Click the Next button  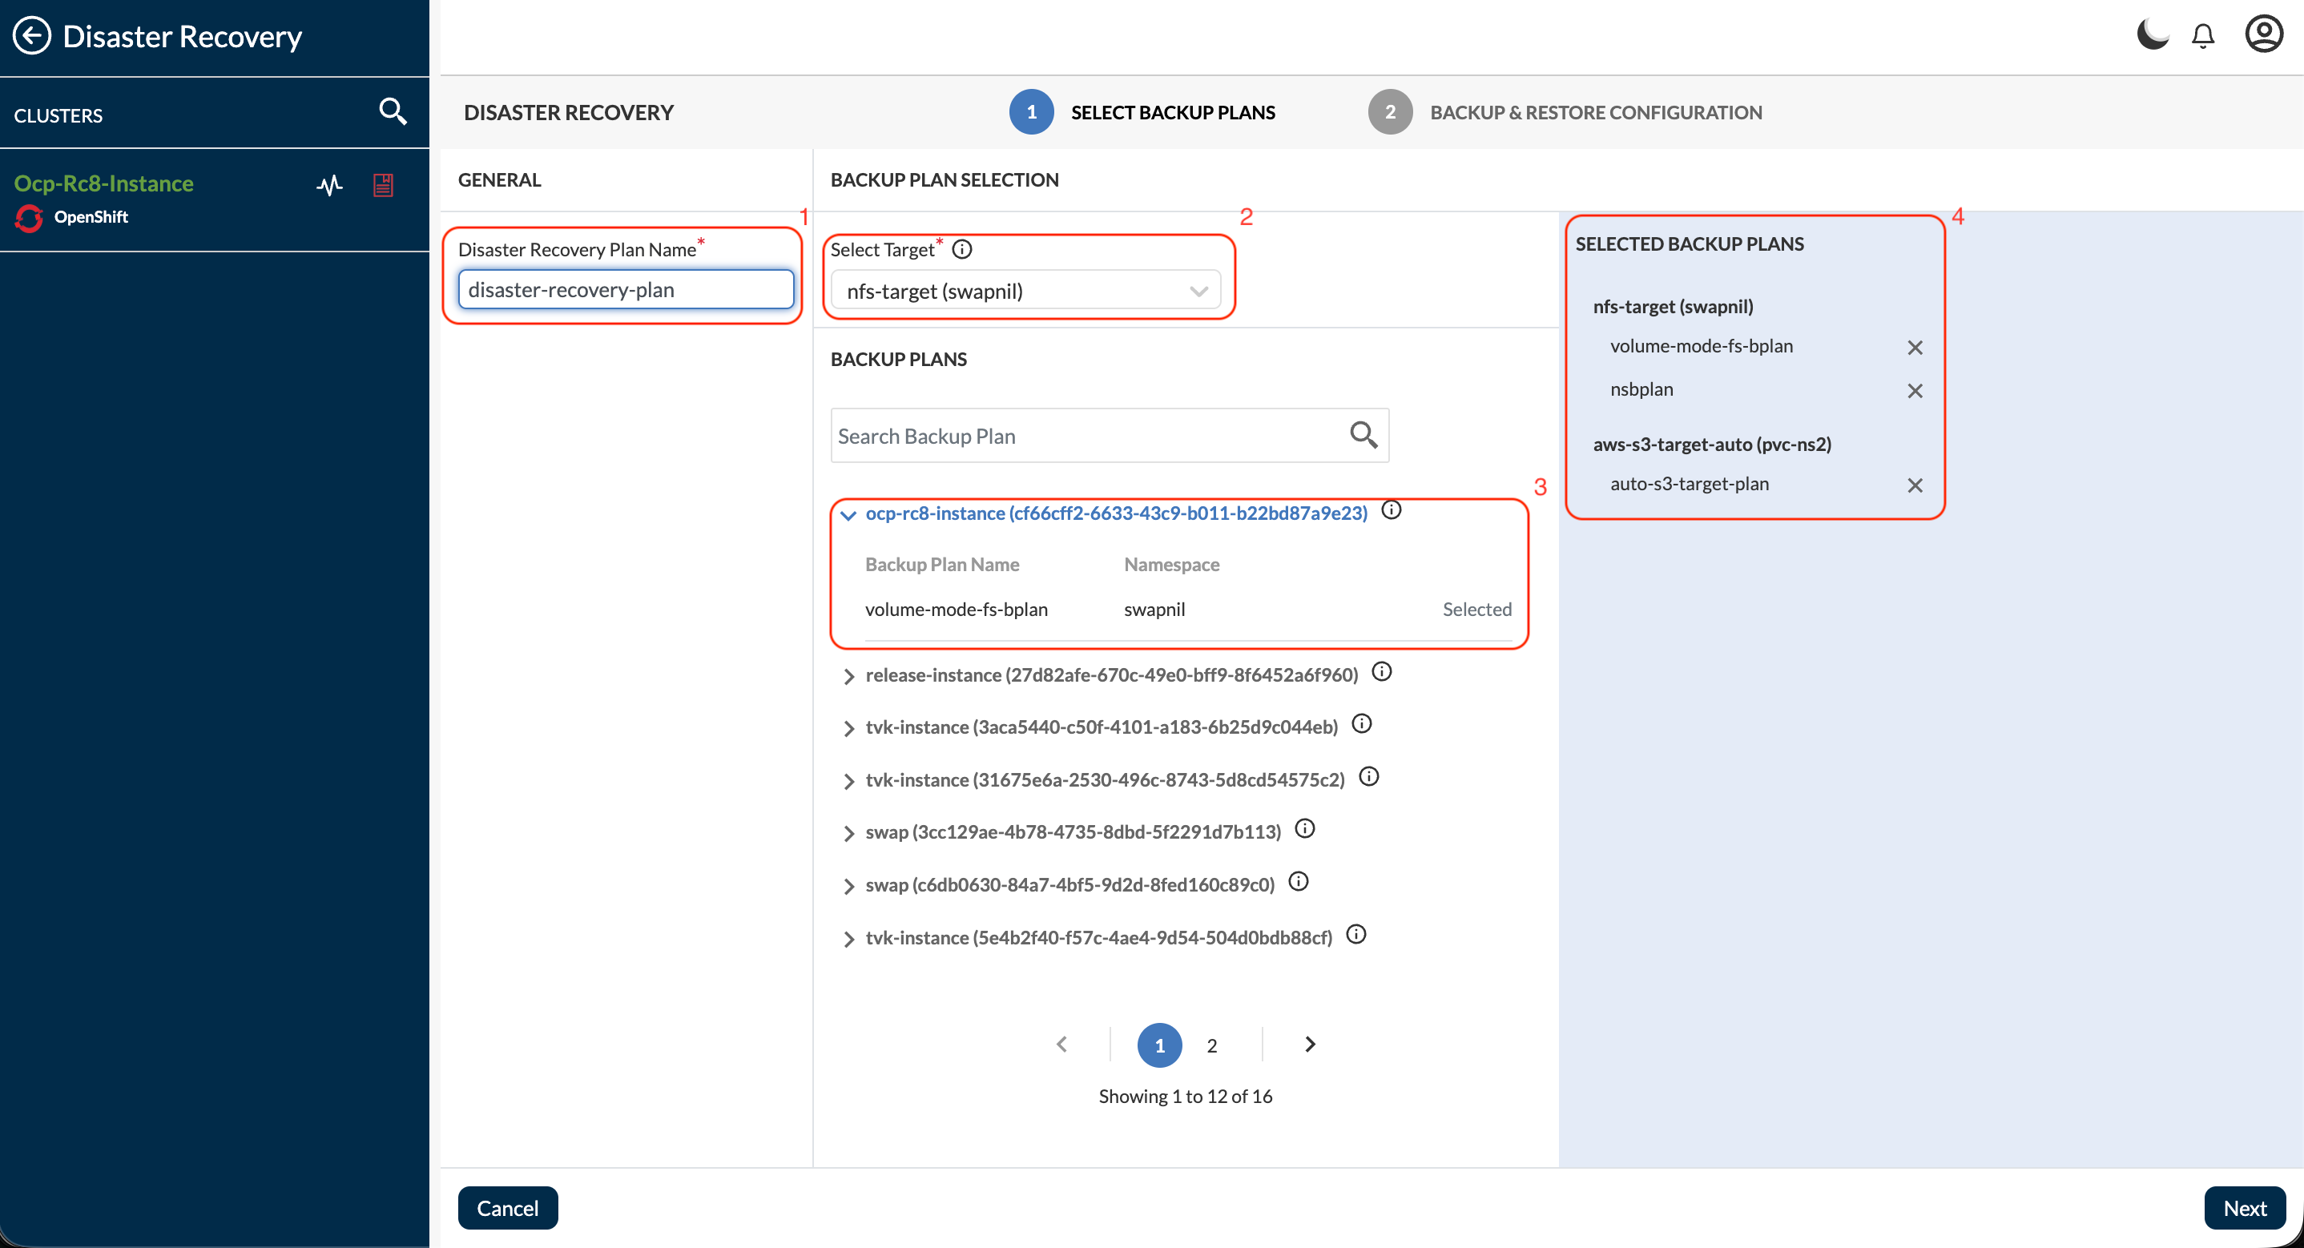(x=2244, y=1208)
